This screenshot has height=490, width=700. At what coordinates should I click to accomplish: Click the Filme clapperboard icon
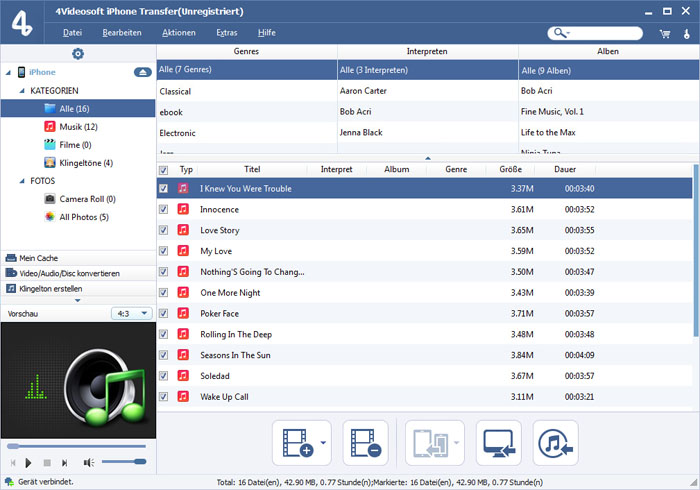click(50, 145)
